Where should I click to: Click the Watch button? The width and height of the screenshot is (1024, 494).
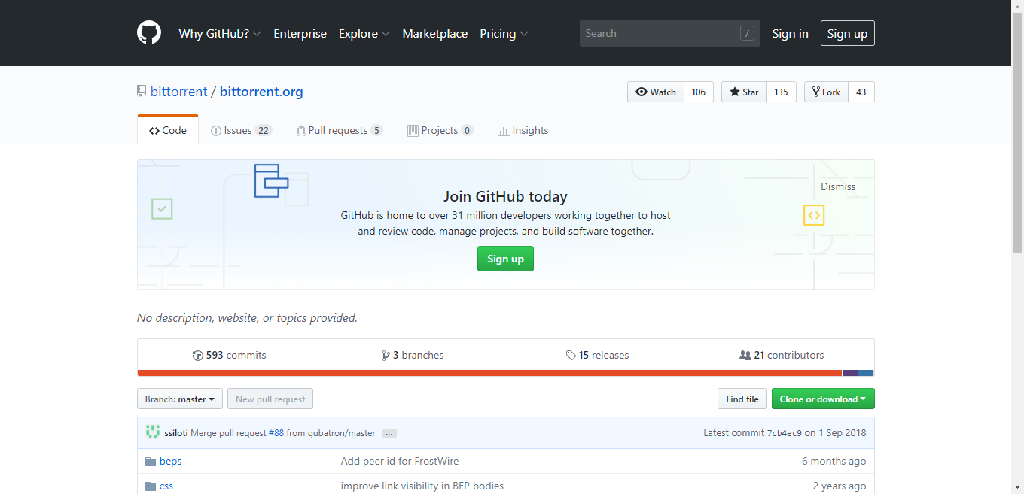[656, 92]
